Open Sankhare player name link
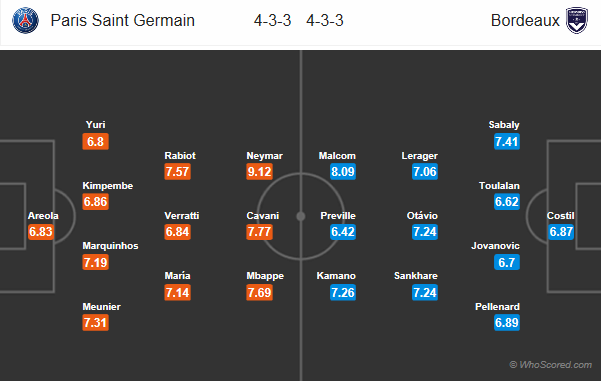 coord(416,276)
